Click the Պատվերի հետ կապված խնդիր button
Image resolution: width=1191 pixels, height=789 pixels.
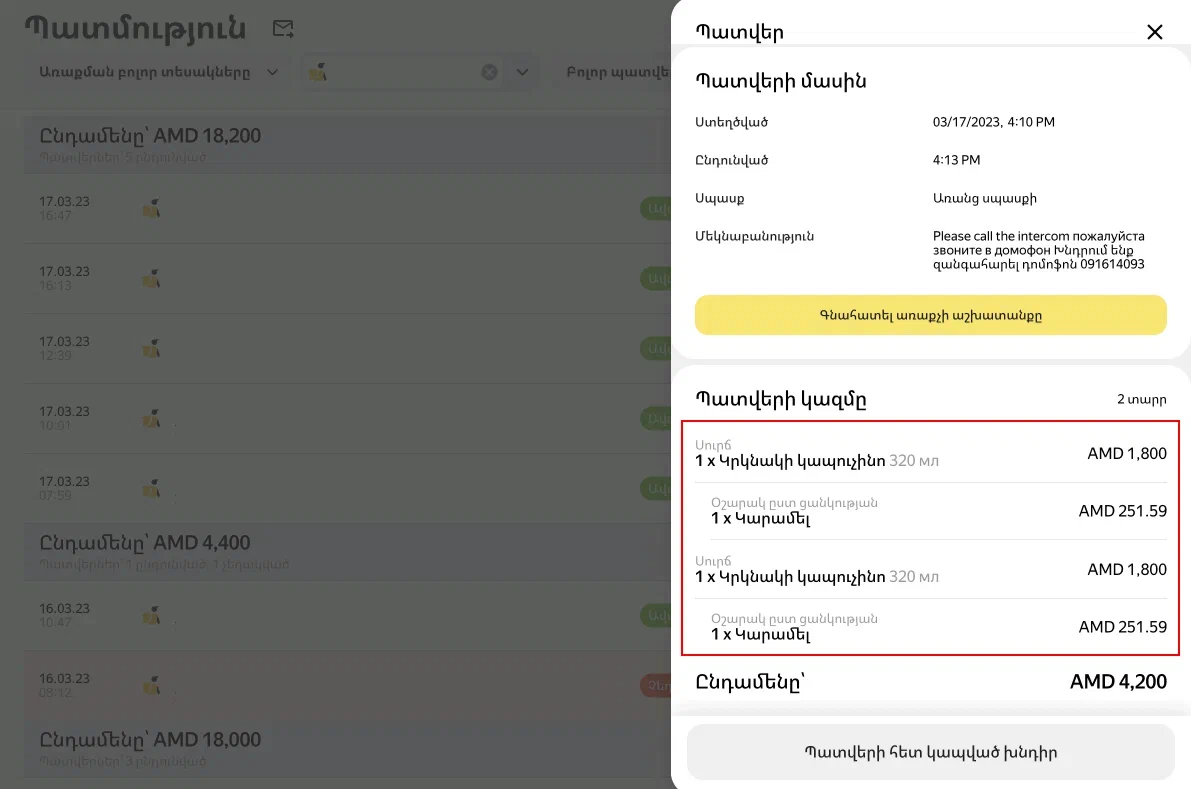[930, 752]
